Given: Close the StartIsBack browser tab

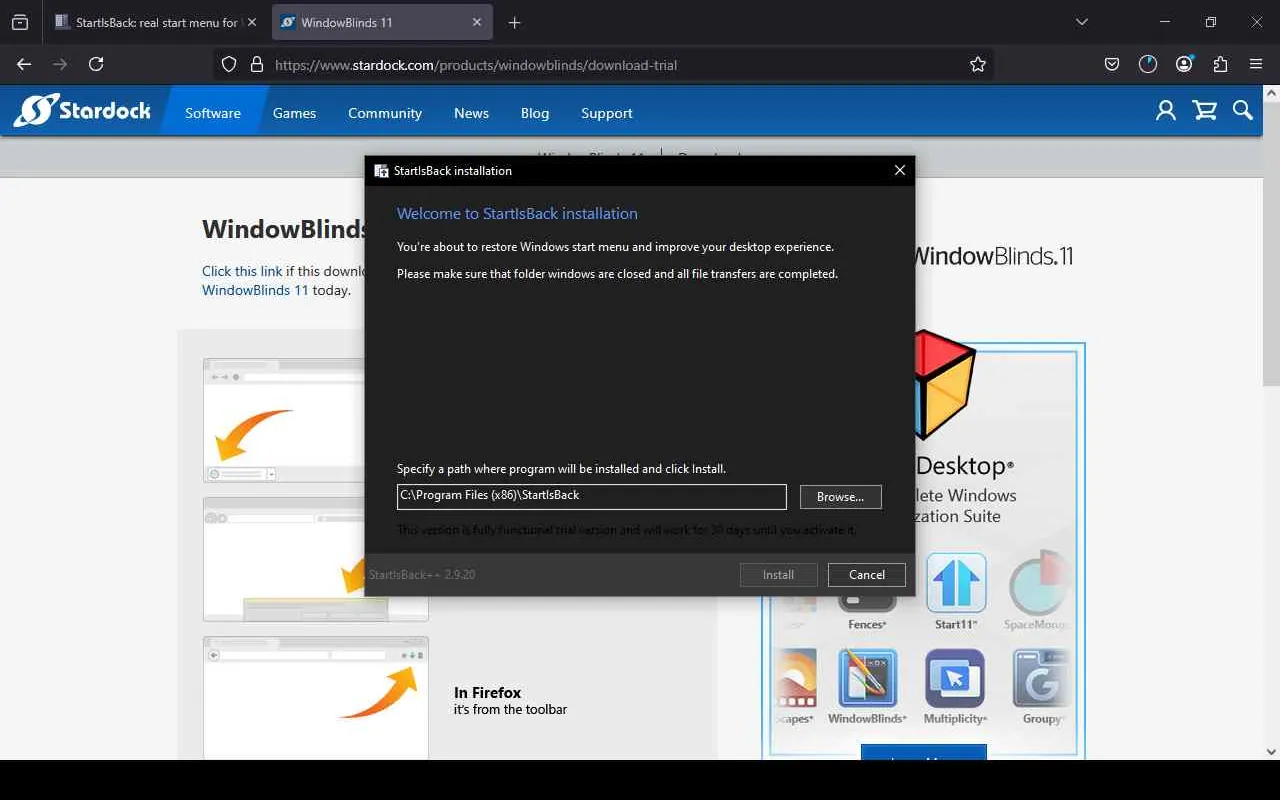Looking at the screenshot, I should (x=250, y=22).
